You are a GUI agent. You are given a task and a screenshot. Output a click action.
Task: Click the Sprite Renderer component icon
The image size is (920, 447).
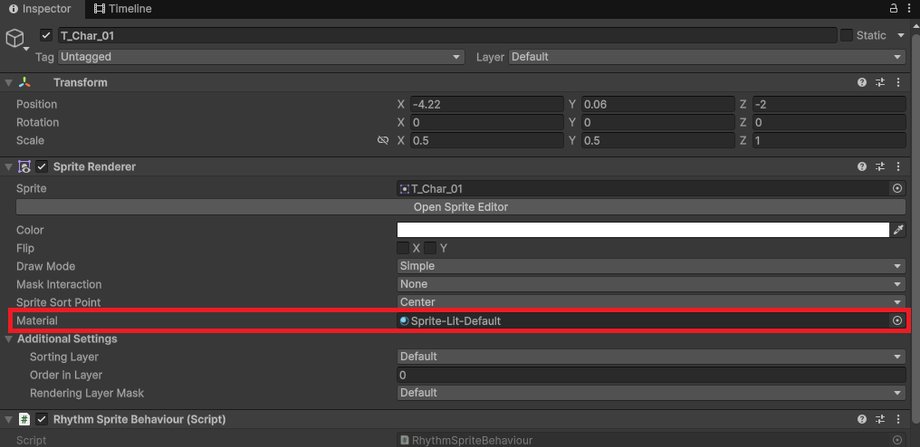(x=24, y=167)
